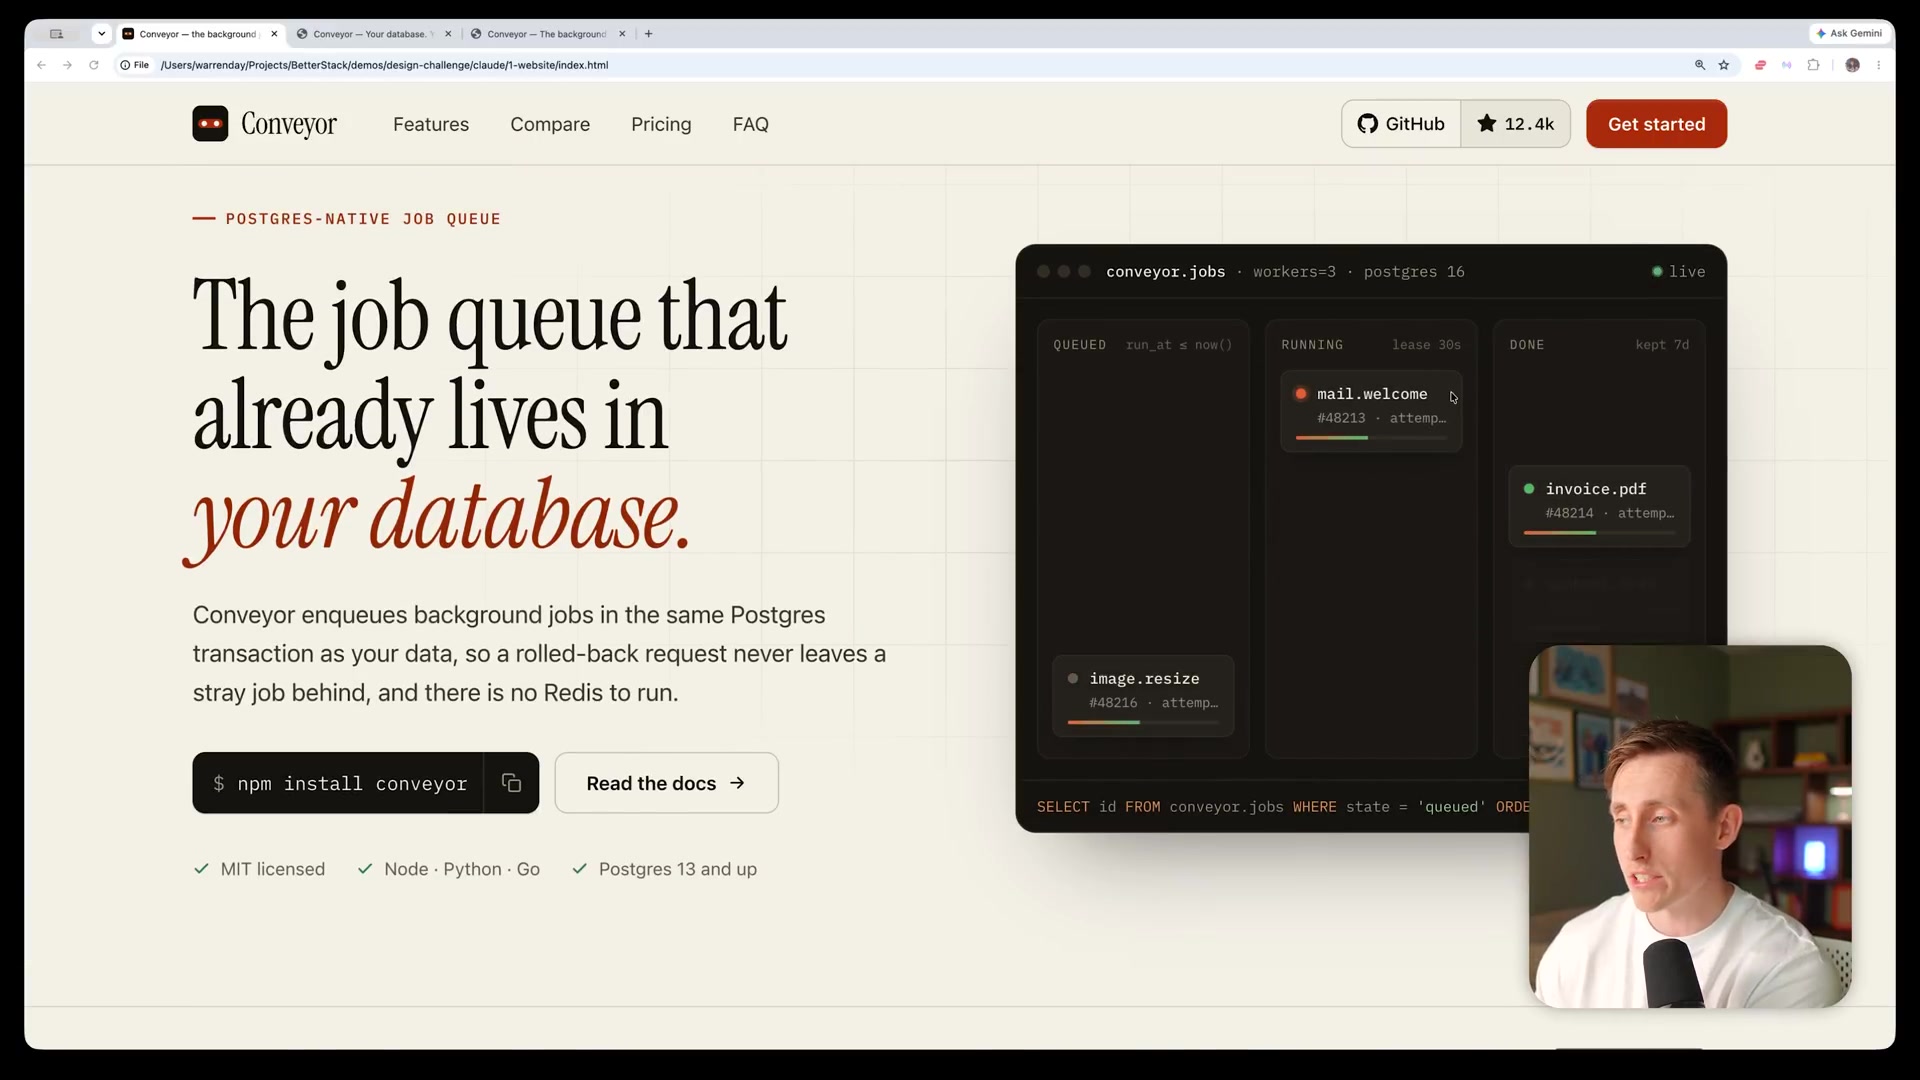The height and width of the screenshot is (1080, 1920).
Task: Click the webcam video overlay thumbnail
Action: tap(1690, 826)
